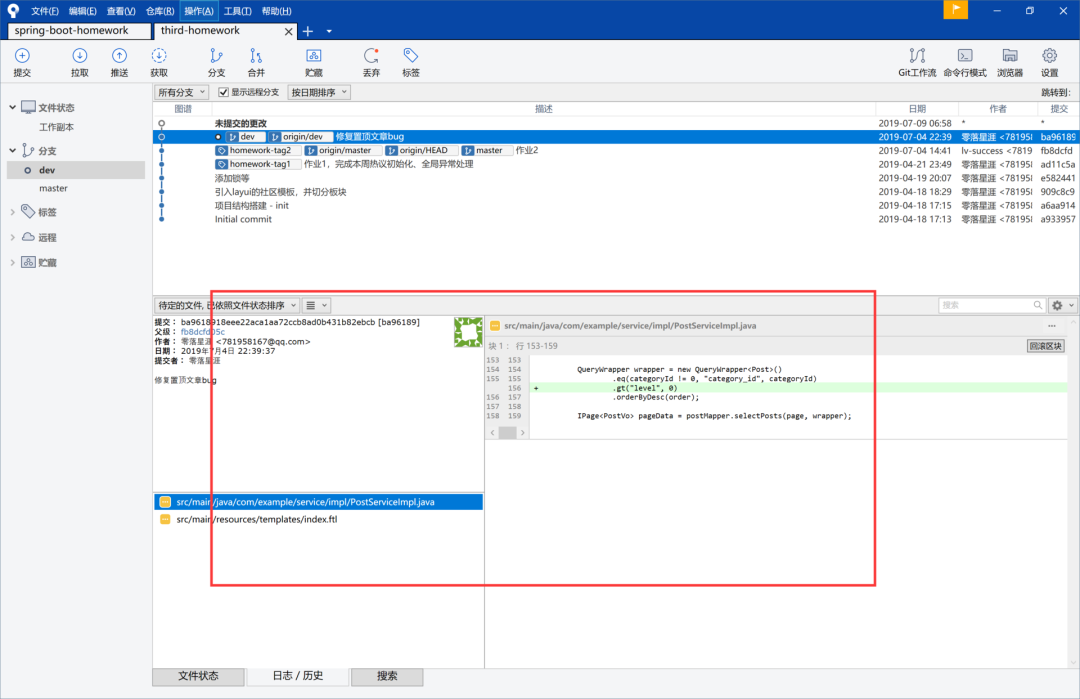The height and width of the screenshot is (699, 1080).
Task: Open Git工作流 (Git Flow)
Action: [917, 62]
